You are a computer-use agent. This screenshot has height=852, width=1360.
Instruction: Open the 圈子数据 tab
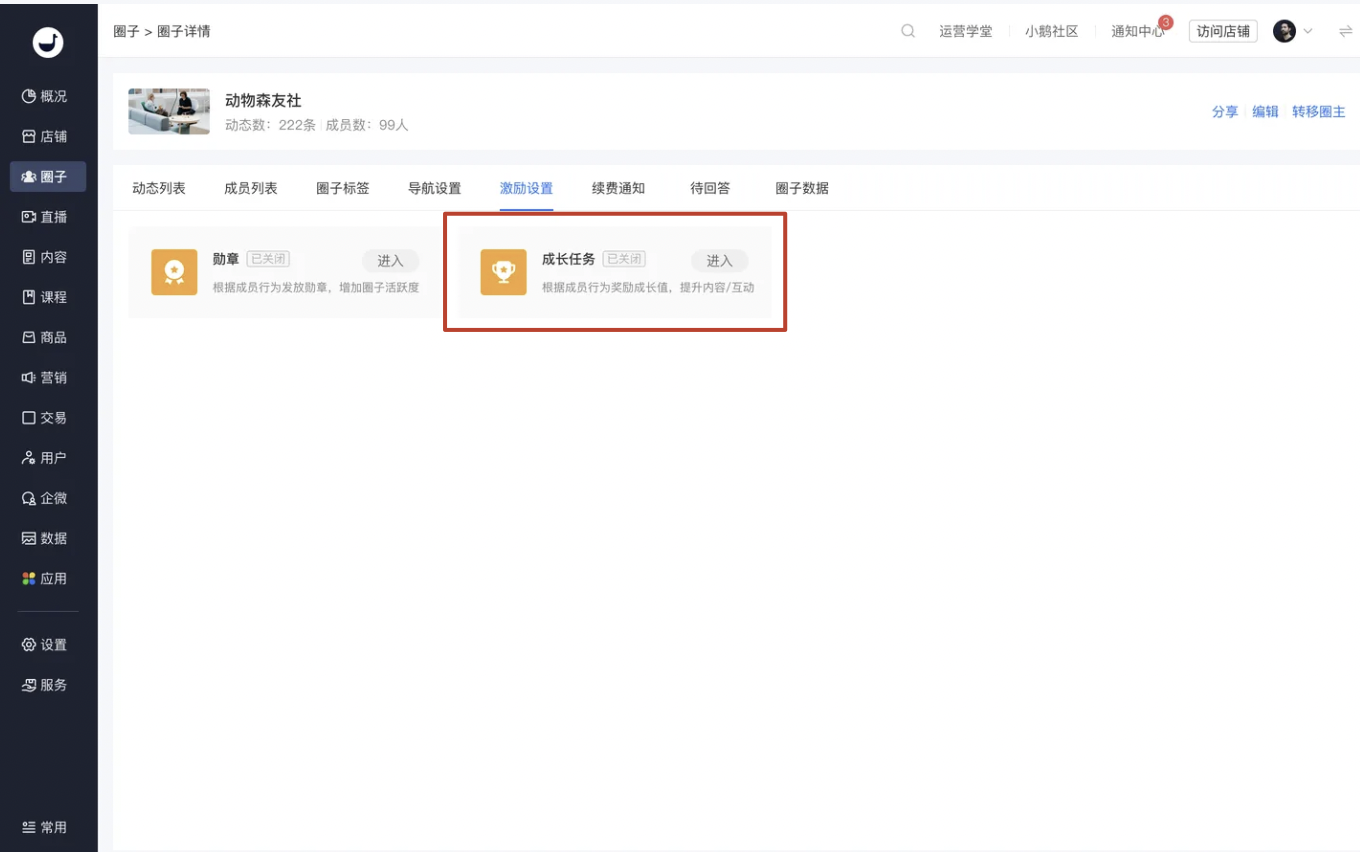(x=802, y=188)
